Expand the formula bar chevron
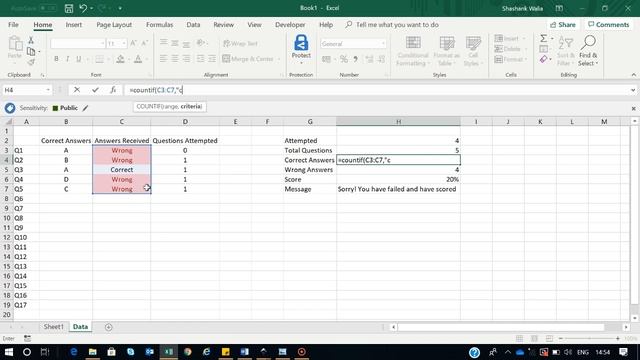640x360 pixels. (633, 90)
